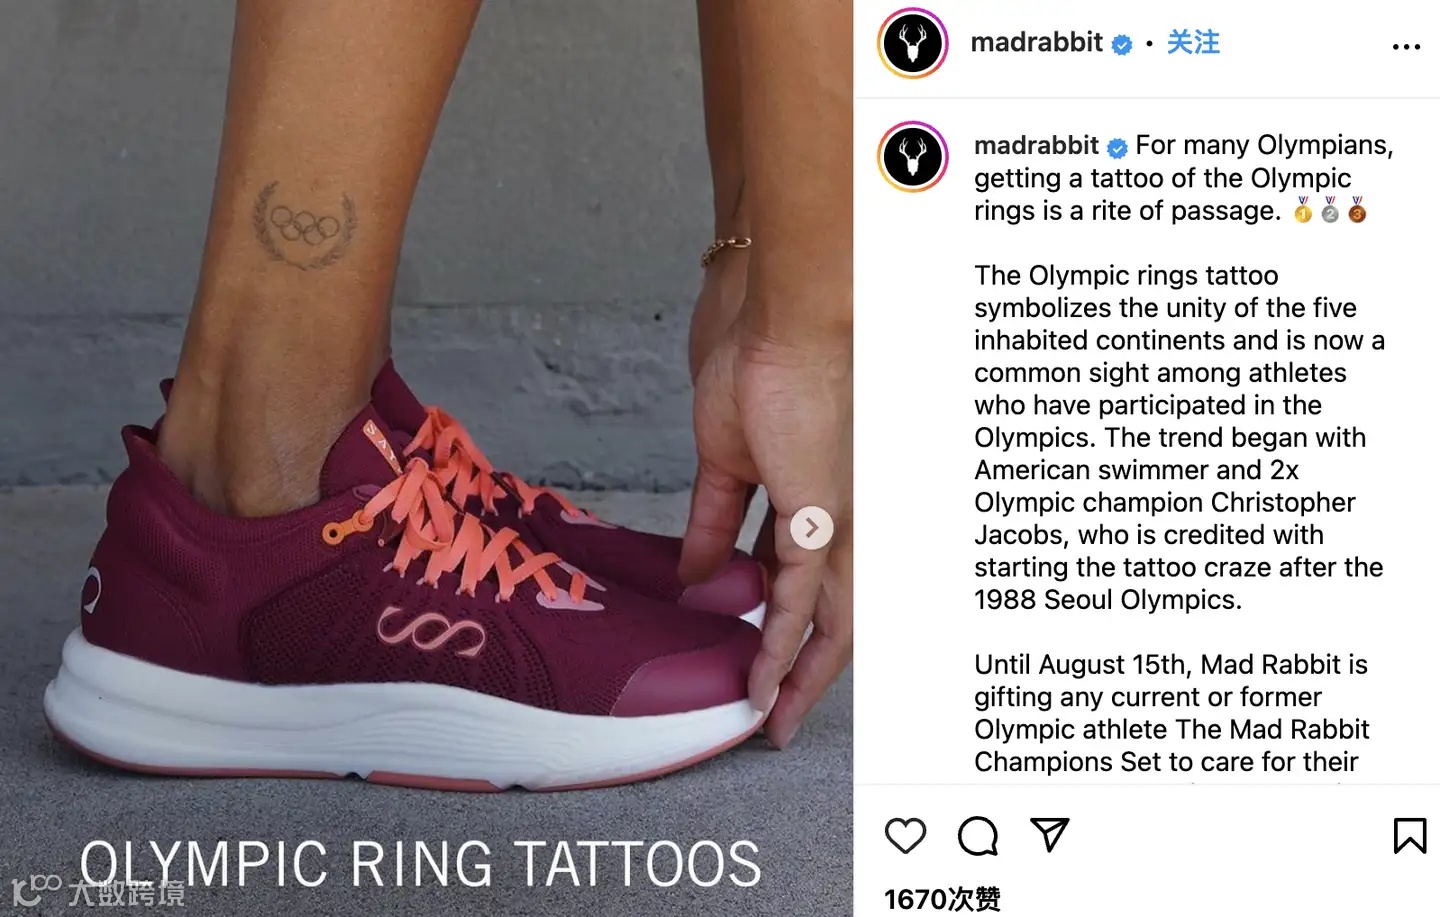Open madrabbit username in post header
1440x917 pixels.
click(1036, 43)
